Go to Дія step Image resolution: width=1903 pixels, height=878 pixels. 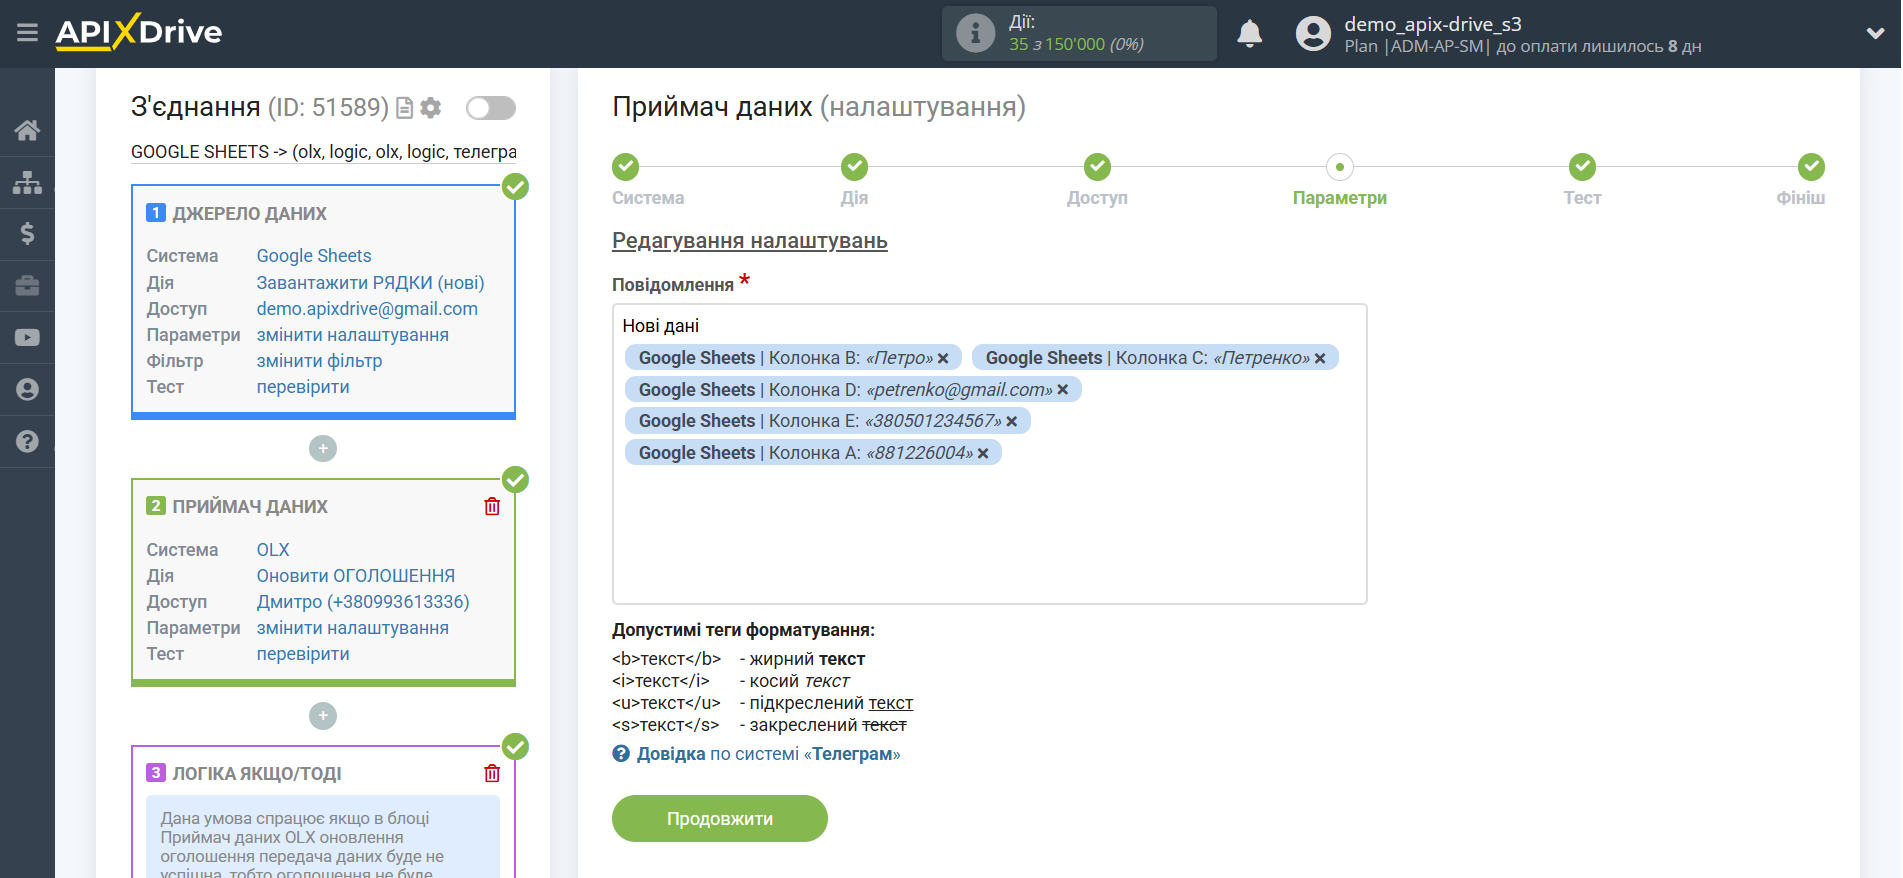[x=854, y=167]
